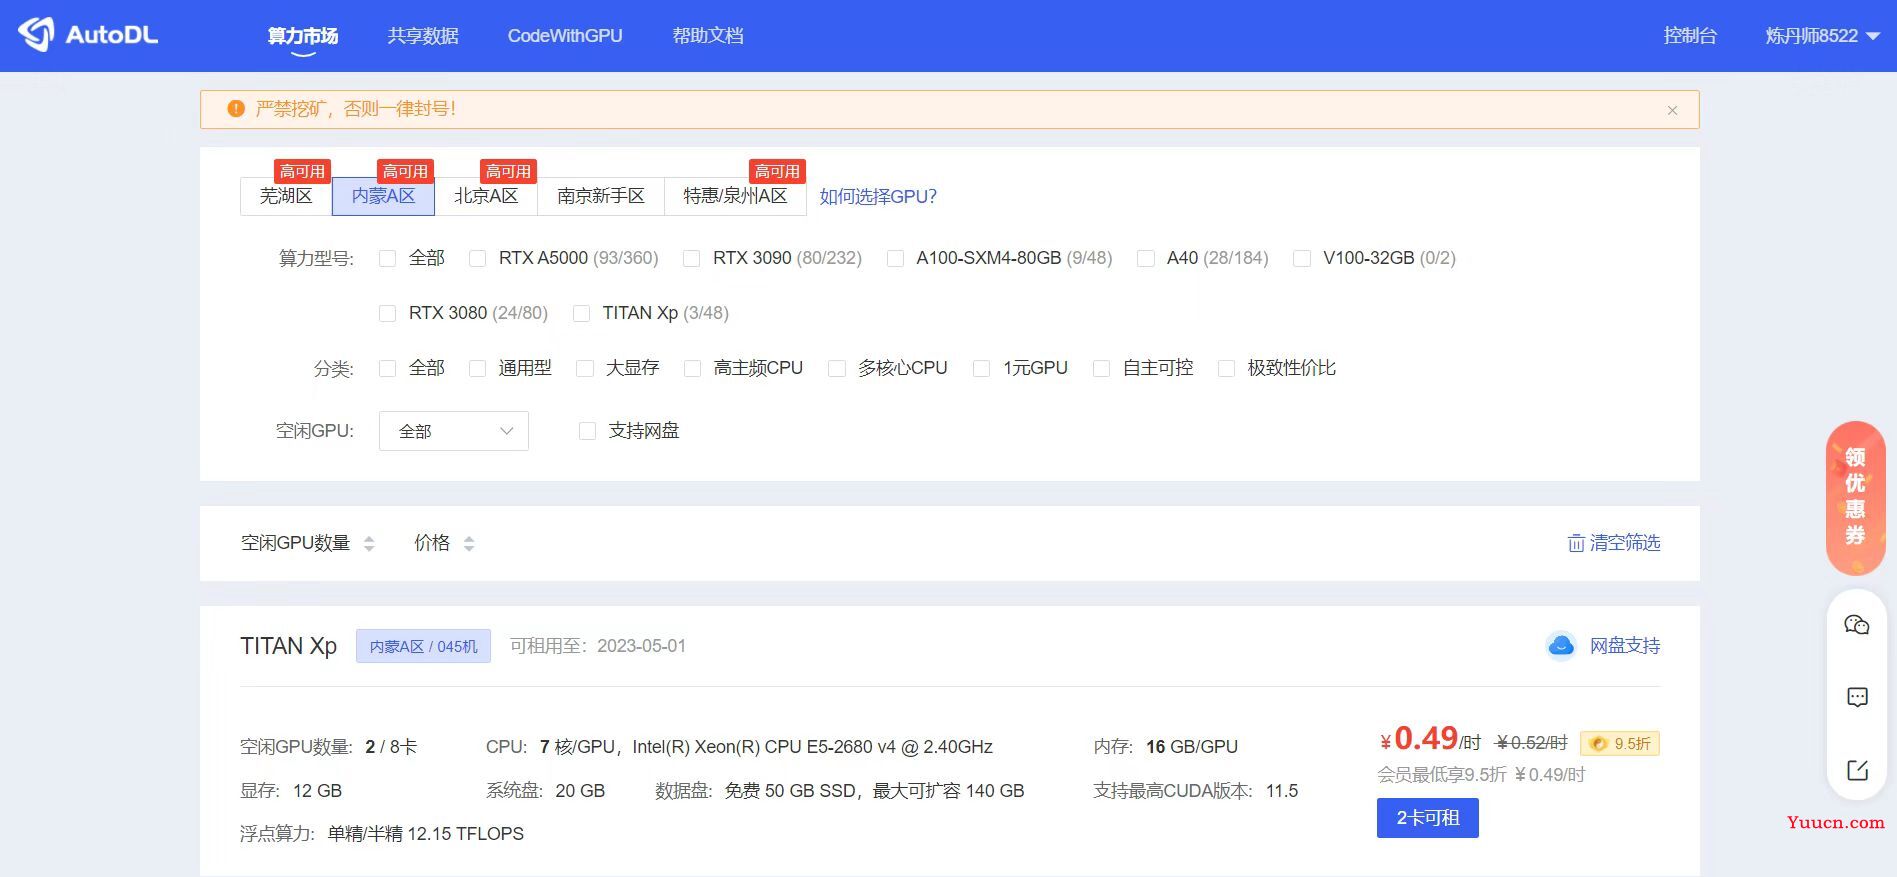
Task: Switch to the 内蒙A区 region tab
Action: coord(383,196)
